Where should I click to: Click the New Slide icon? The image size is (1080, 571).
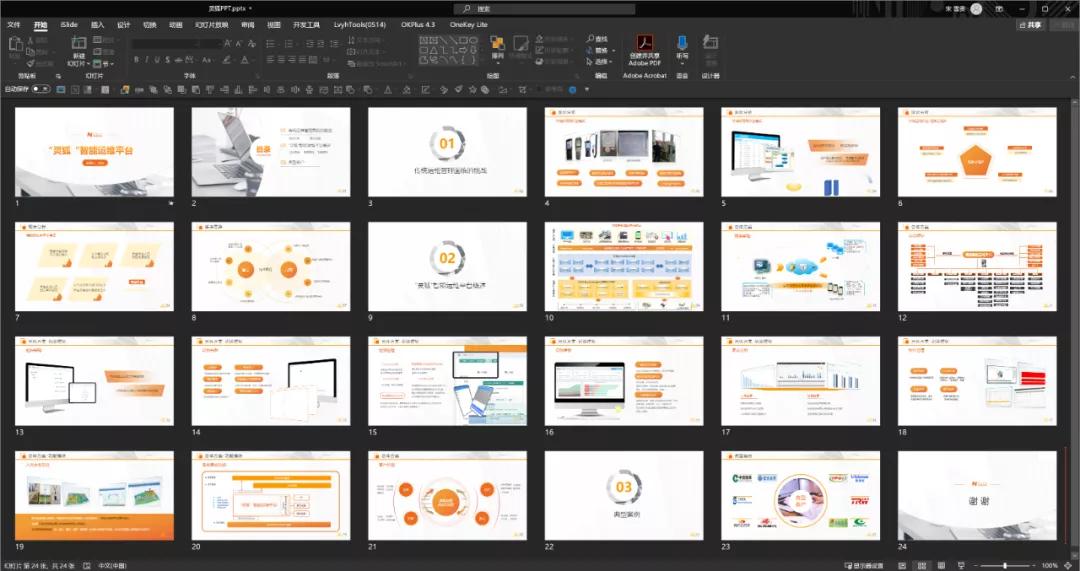(78, 48)
